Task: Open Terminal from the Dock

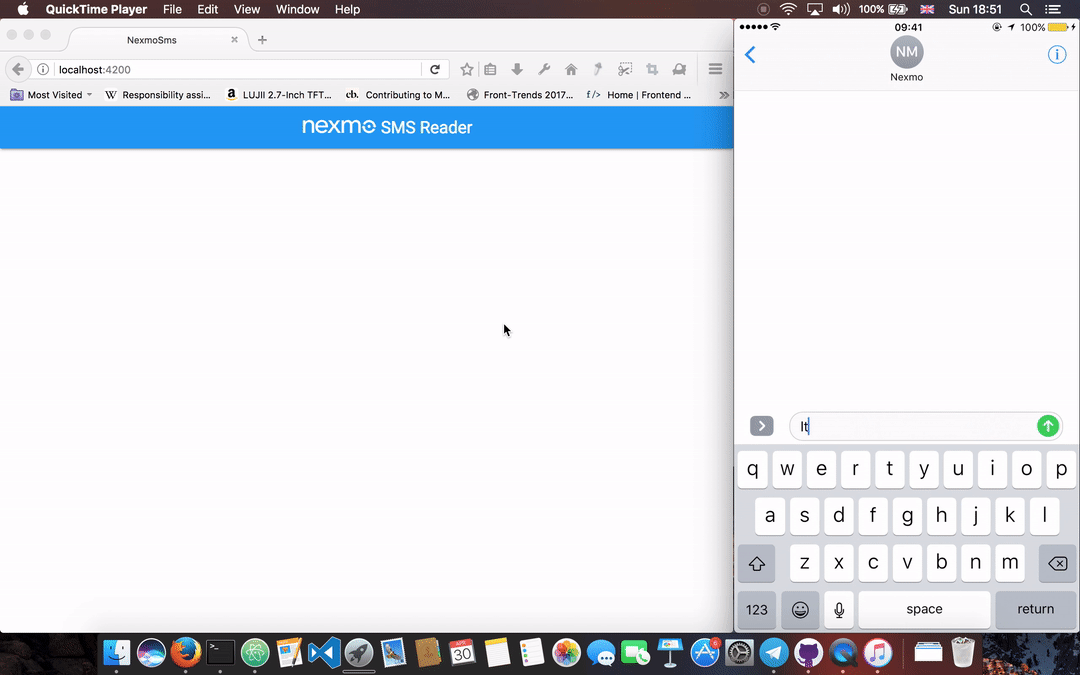Action: tap(220, 652)
